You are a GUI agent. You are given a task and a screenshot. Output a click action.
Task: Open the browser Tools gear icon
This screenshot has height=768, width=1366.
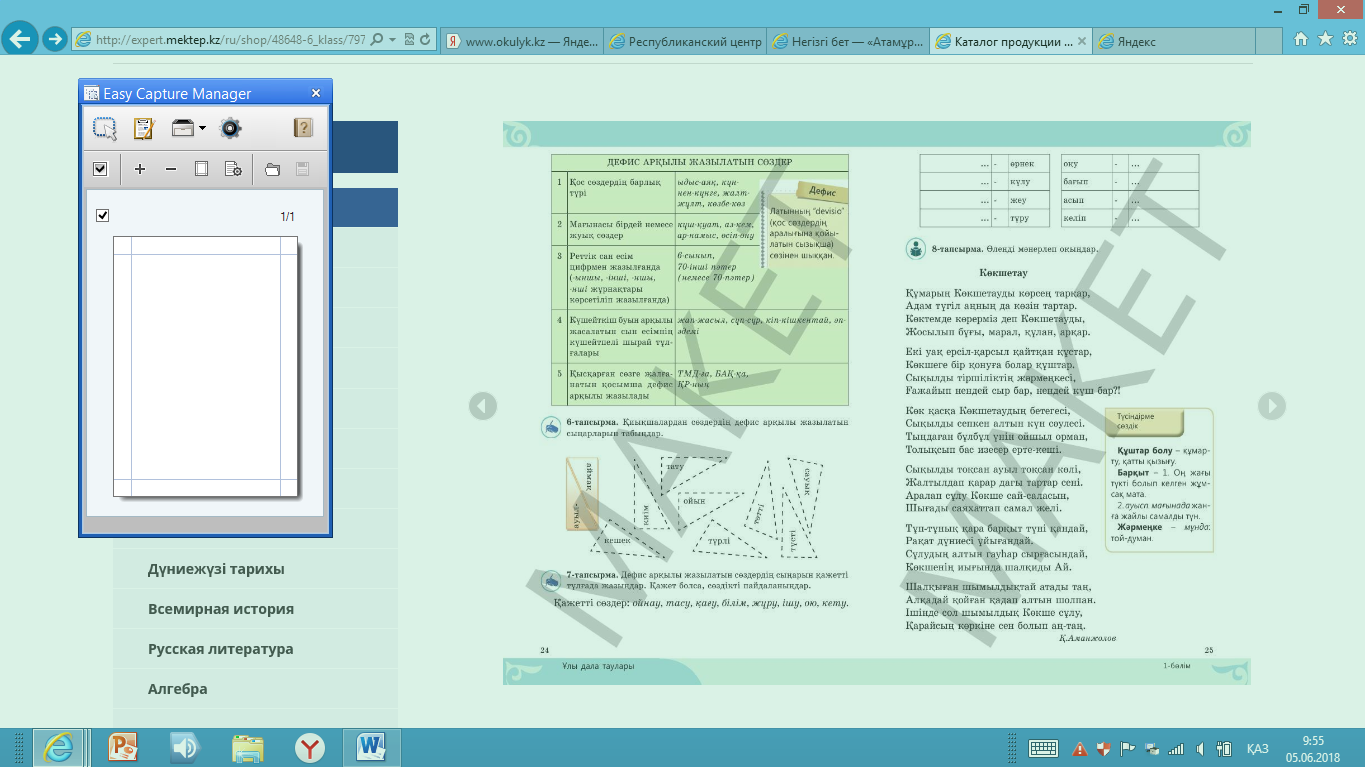tap(1349, 39)
